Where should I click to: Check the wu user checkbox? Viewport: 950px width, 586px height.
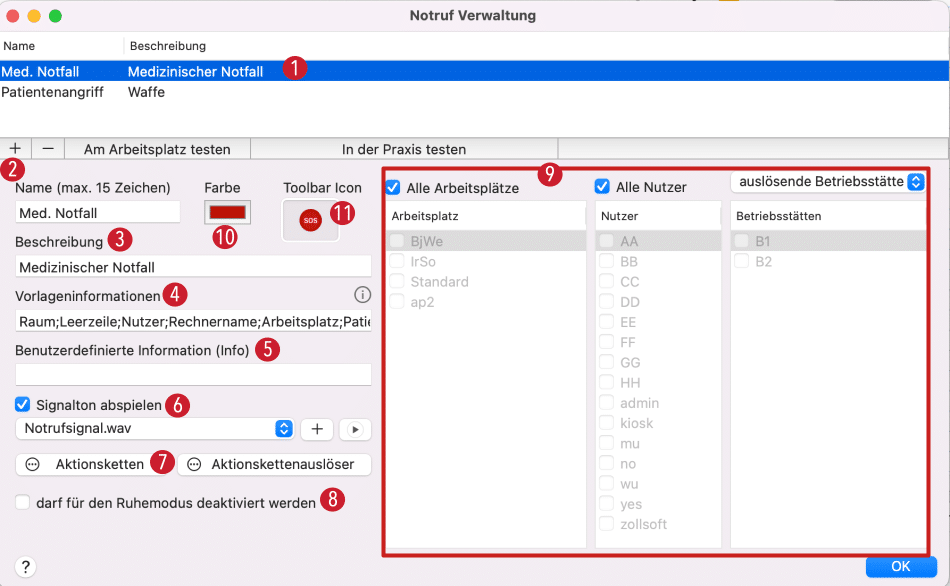(606, 484)
